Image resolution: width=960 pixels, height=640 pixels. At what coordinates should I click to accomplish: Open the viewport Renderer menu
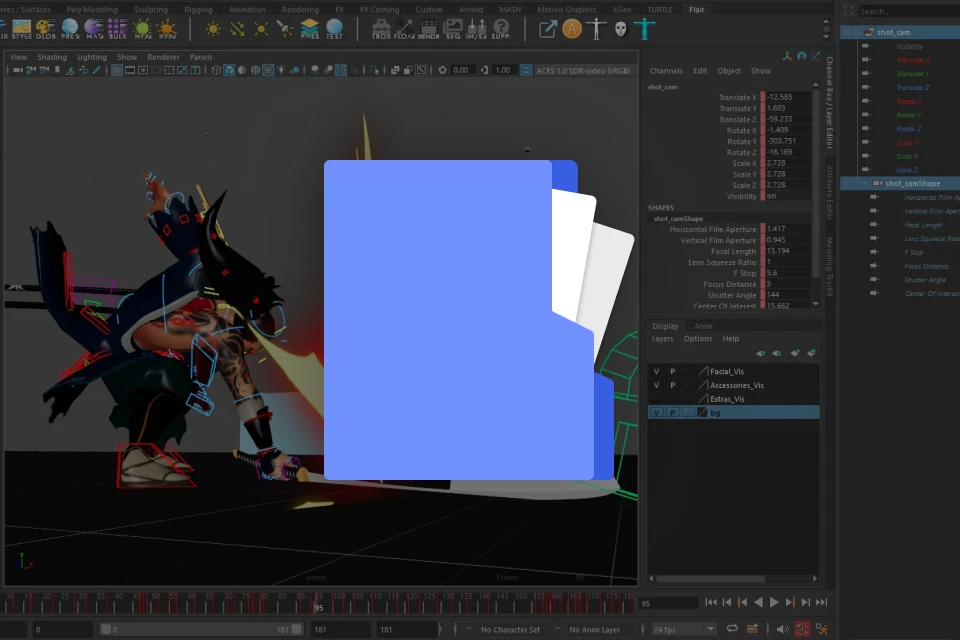[x=163, y=57]
